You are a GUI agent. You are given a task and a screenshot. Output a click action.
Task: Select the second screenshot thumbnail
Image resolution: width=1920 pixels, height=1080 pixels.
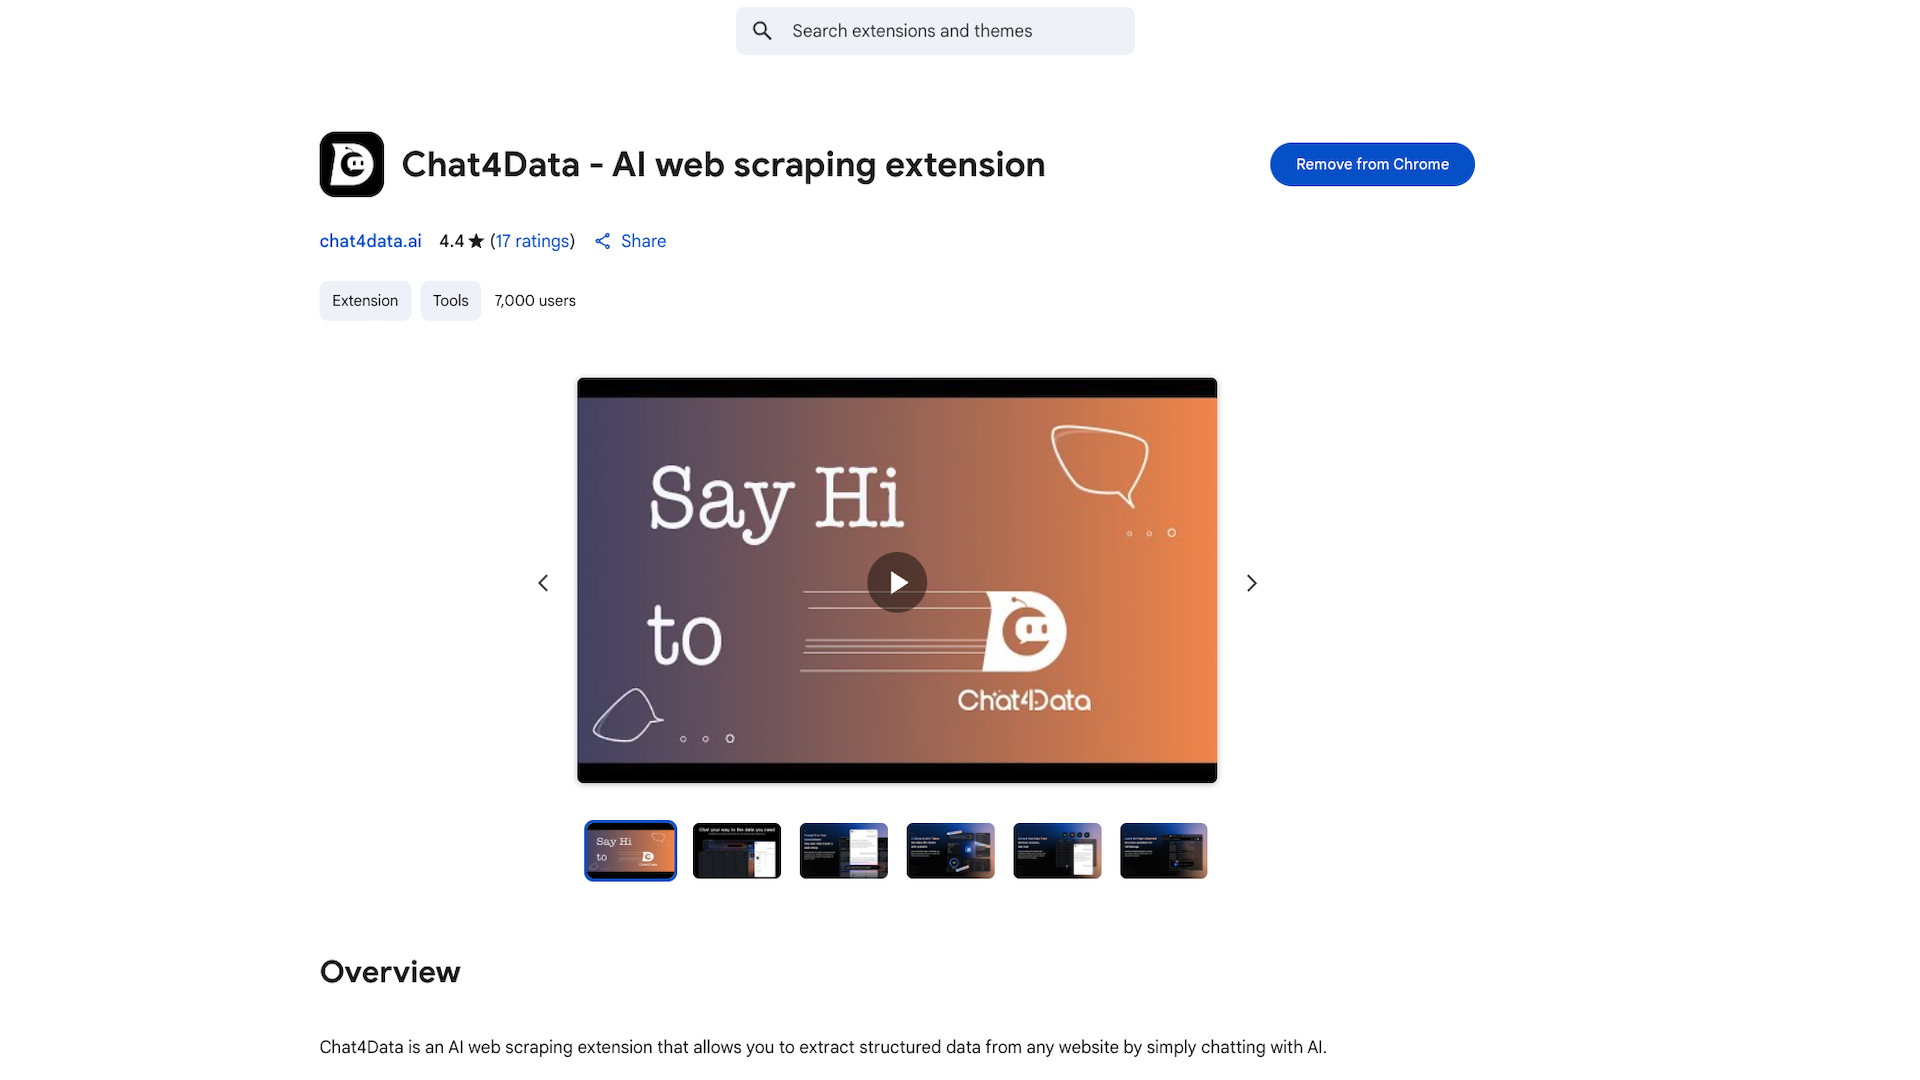737,851
